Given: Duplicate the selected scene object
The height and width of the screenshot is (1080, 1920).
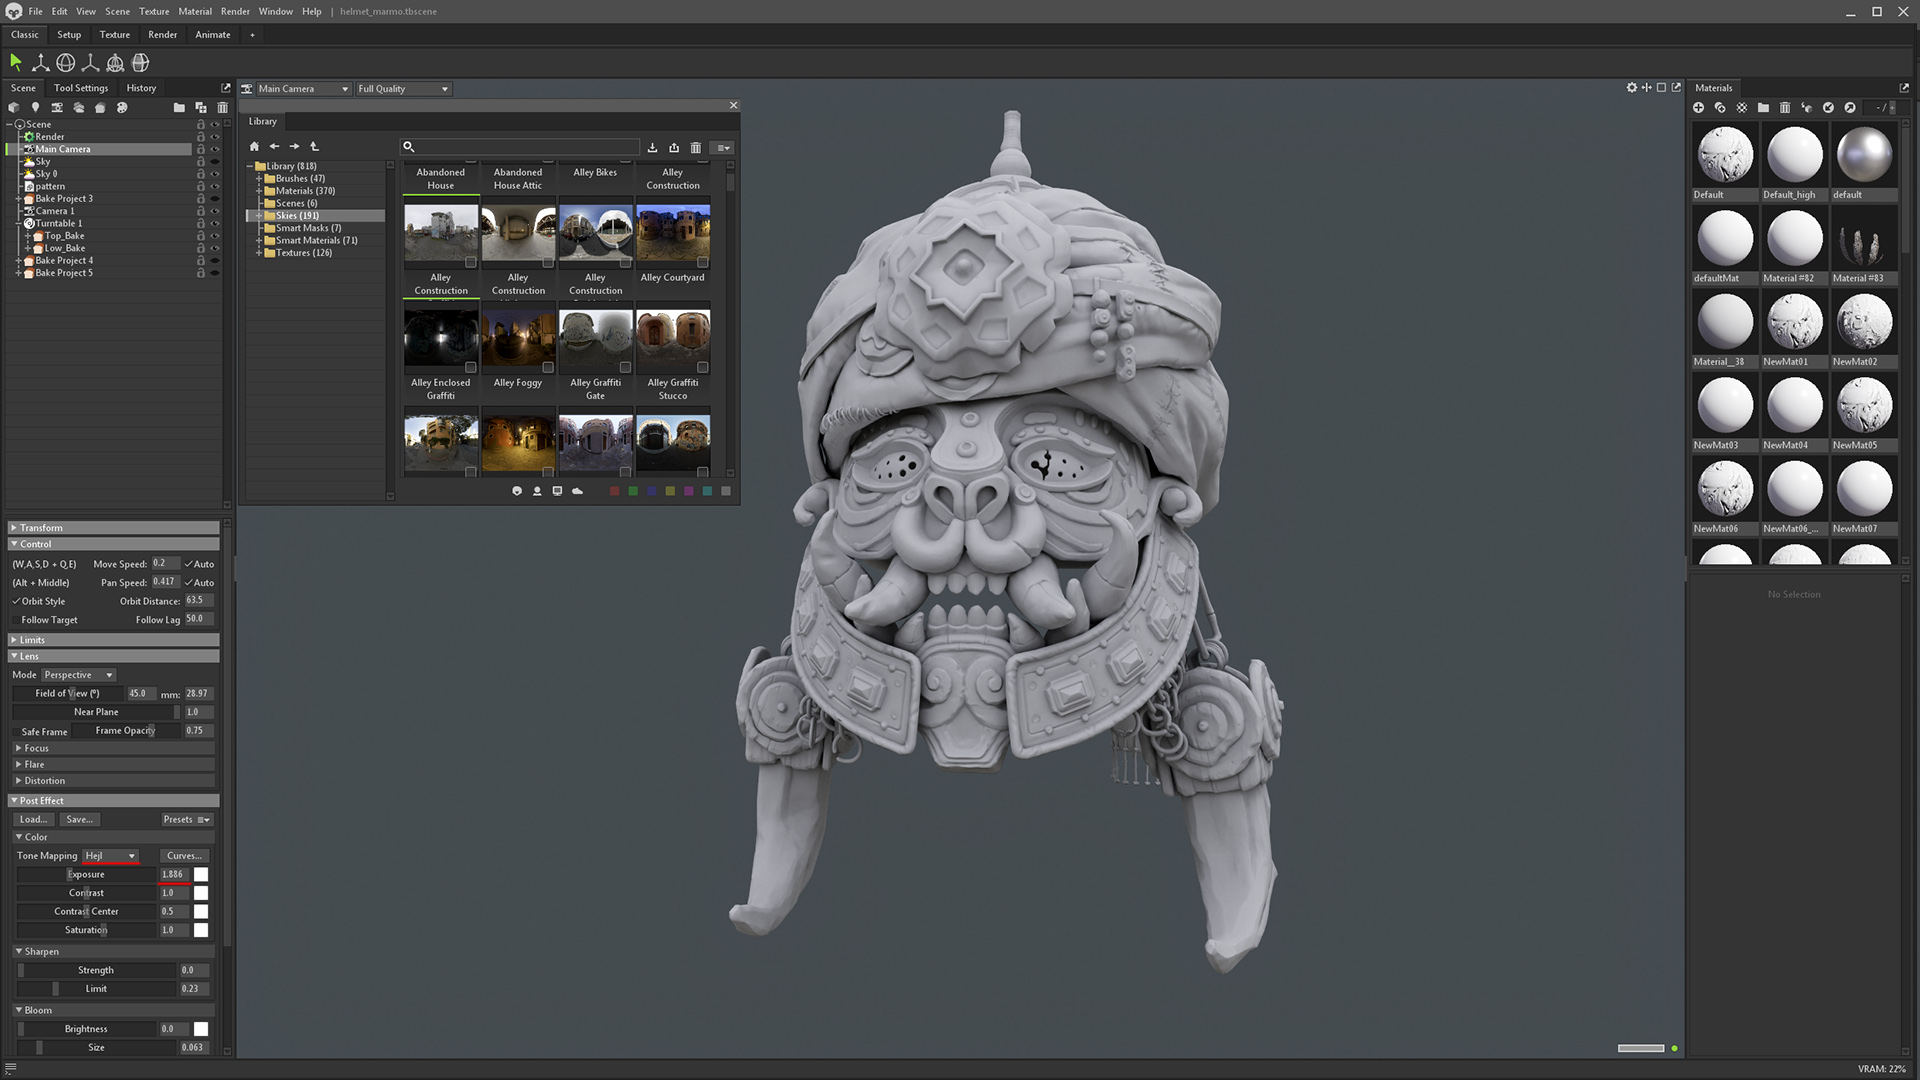Looking at the screenshot, I should (201, 108).
